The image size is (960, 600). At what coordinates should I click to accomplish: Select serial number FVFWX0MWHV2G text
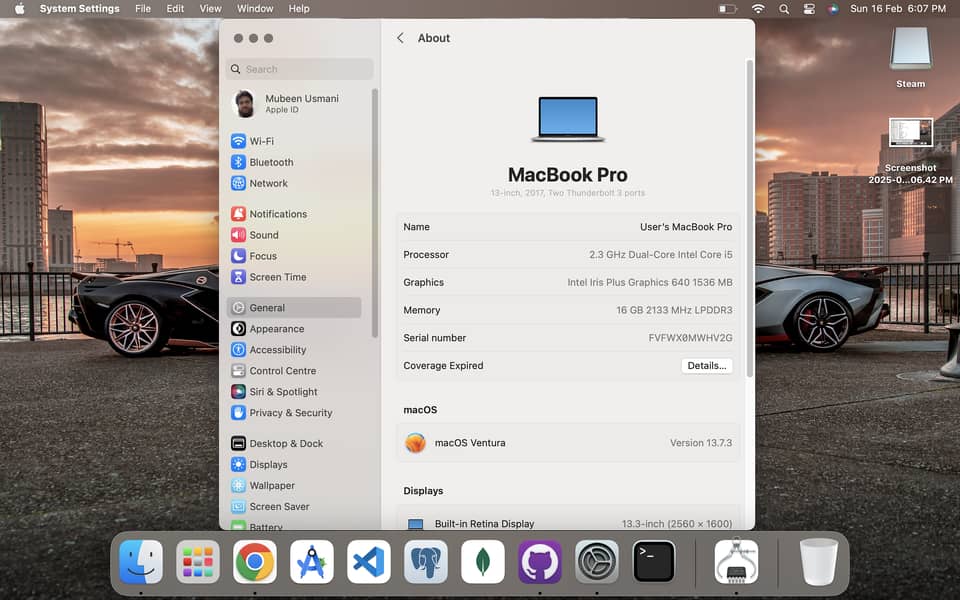coord(690,338)
